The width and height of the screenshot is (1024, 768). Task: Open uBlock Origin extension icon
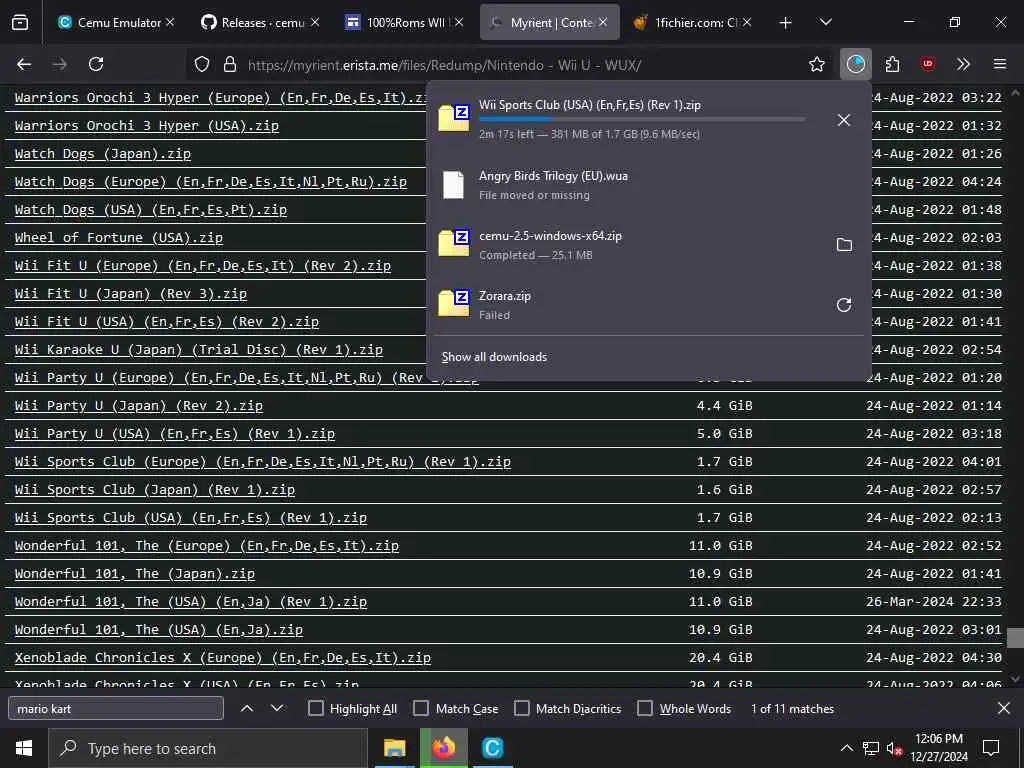pos(927,64)
